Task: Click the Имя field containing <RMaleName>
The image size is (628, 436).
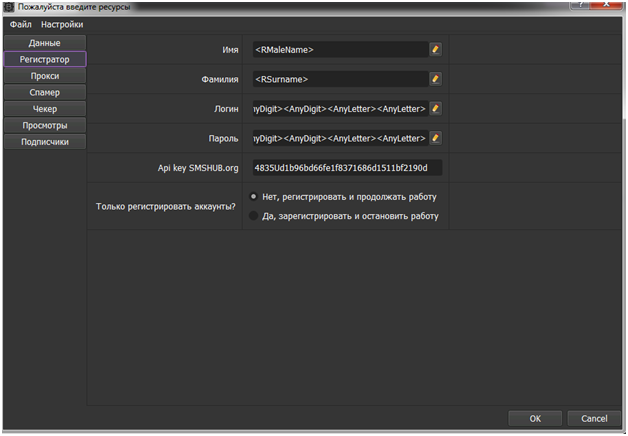Action: click(x=338, y=48)
